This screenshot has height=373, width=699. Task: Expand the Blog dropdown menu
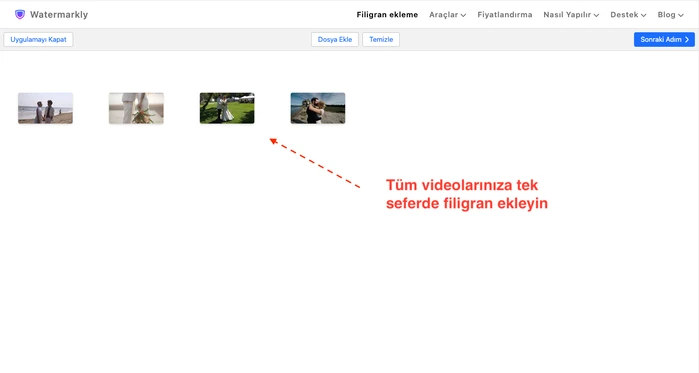pos(670,15)
